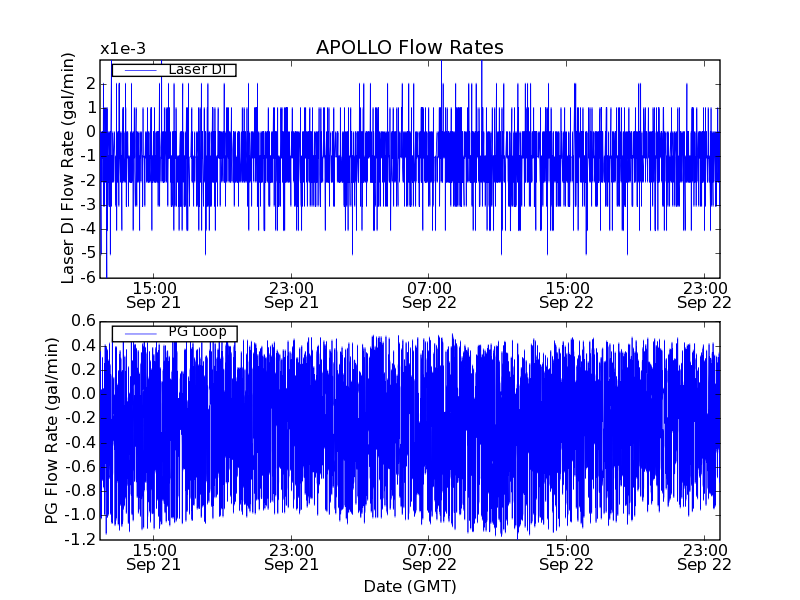Screen dimensions: 800x600
Task: Click the top plot 15:00 Sep 21 tick label
Action: pos(154,295)
